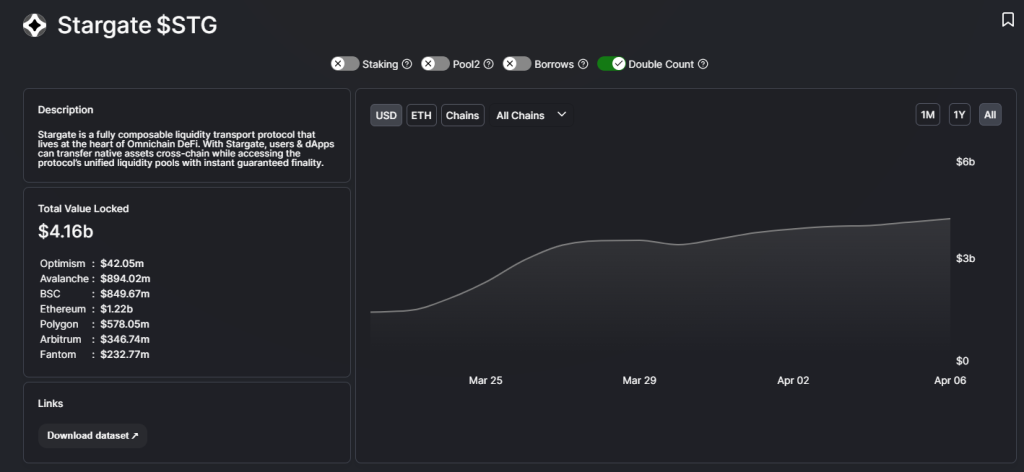Screen dimensions: 1024x472
Task: Click the Stargate $STG page title
Action: [137, 25]
